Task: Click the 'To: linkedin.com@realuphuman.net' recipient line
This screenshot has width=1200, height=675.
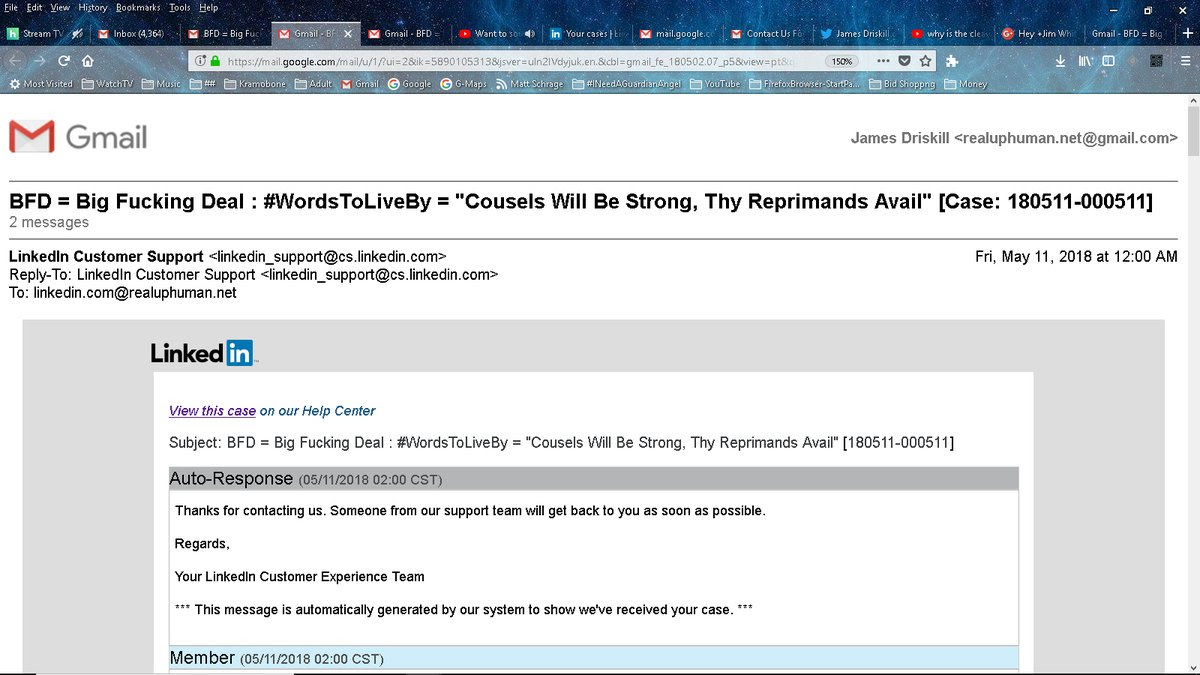Action: 123,293
